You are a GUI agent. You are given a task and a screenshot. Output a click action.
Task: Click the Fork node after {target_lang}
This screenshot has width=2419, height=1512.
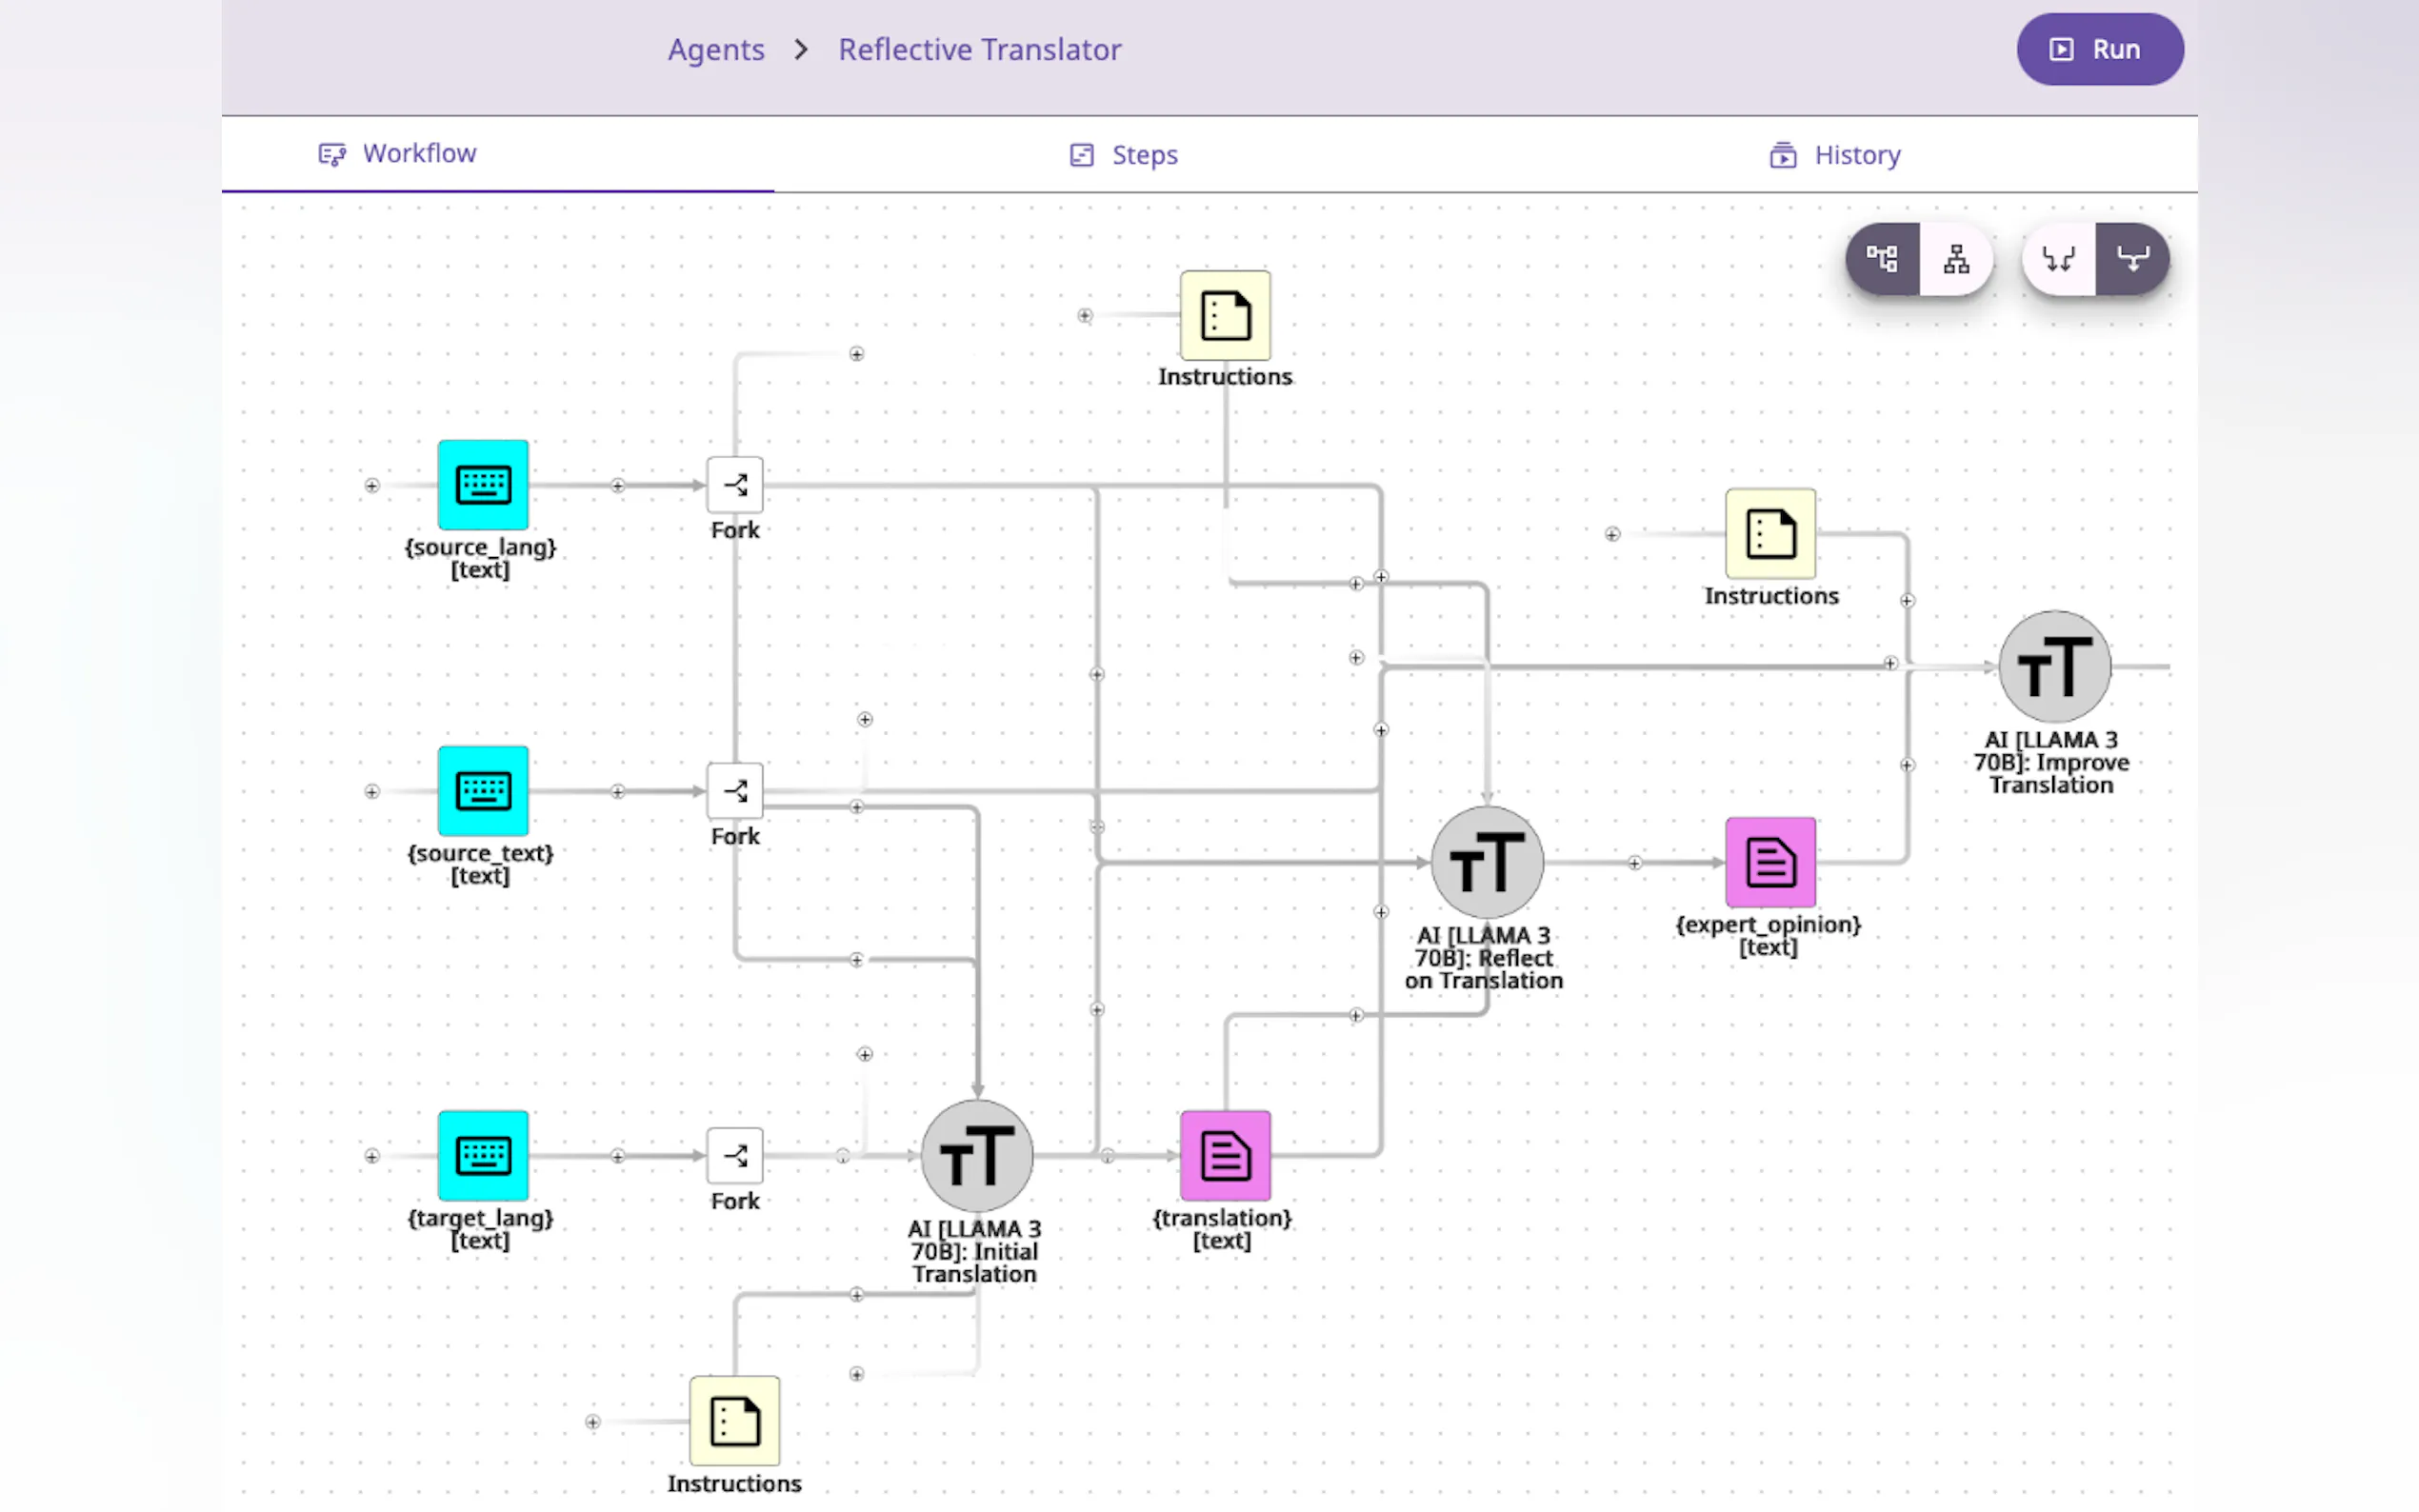tap(735, 1155)
